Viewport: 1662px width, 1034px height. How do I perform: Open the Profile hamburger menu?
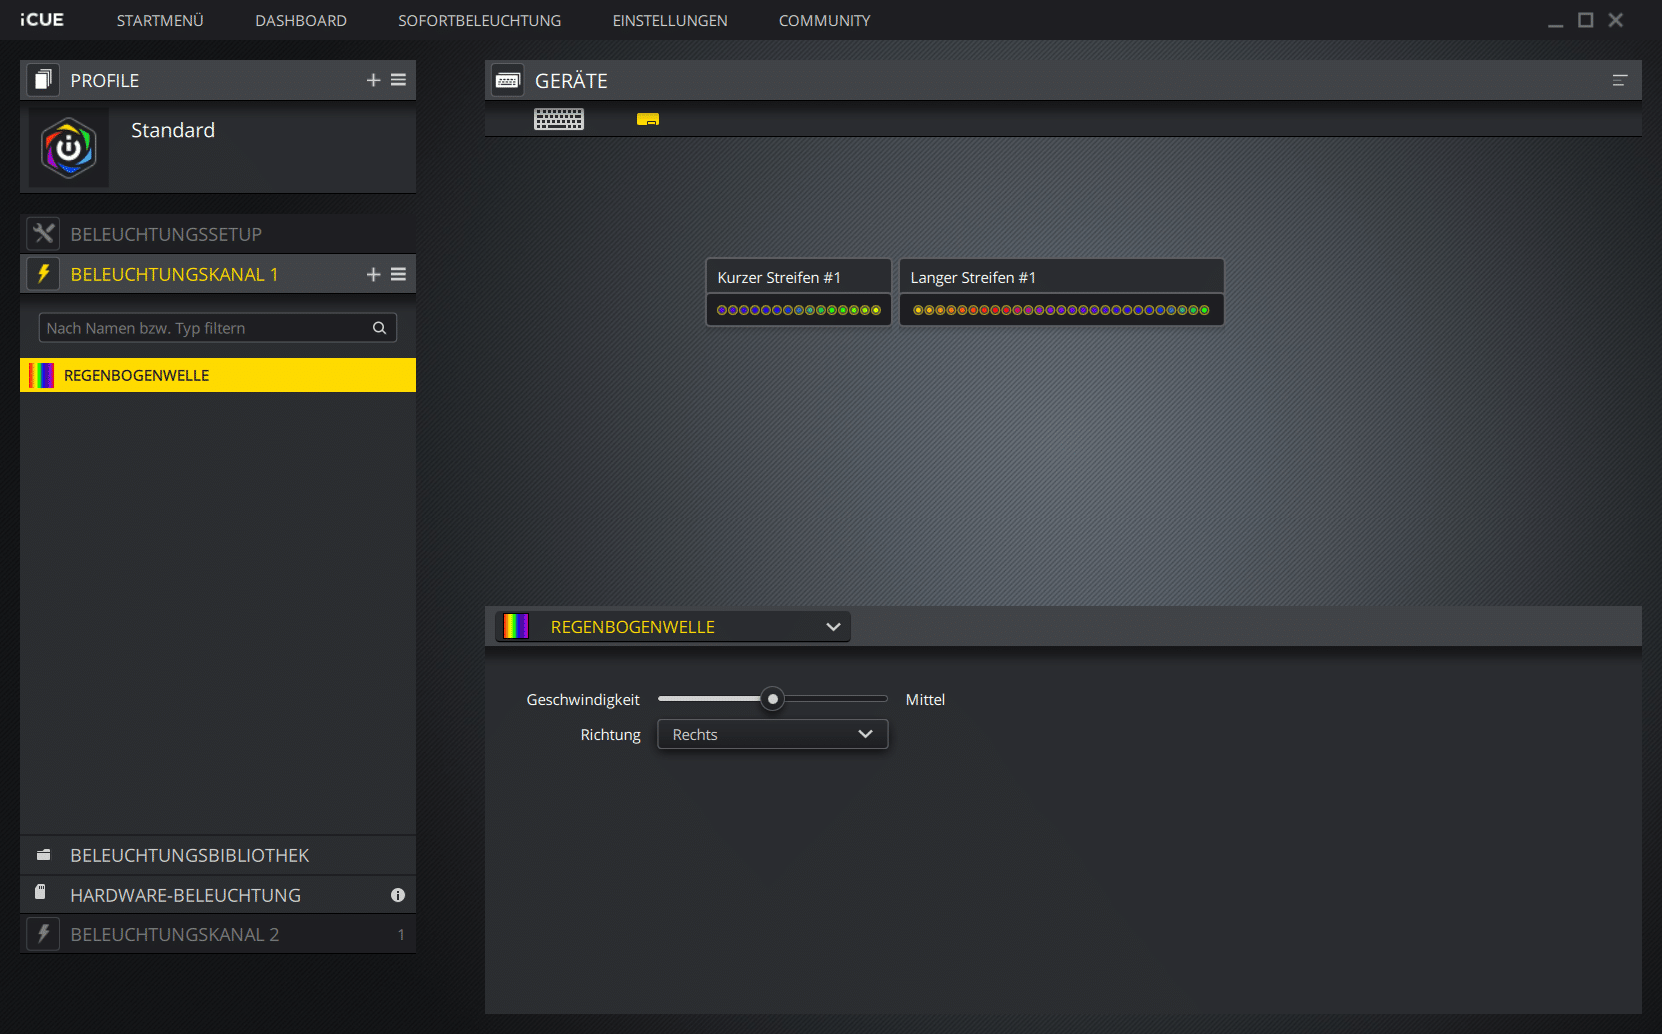click(398, 80)
